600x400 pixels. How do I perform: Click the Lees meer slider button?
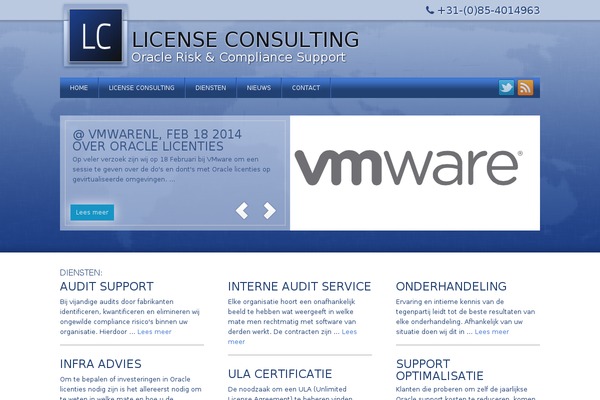(92, 212)
